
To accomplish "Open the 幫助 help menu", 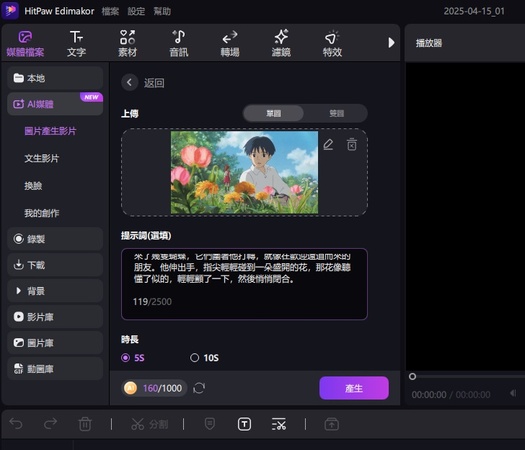I will pyautogui.click(x=162, y=11).
